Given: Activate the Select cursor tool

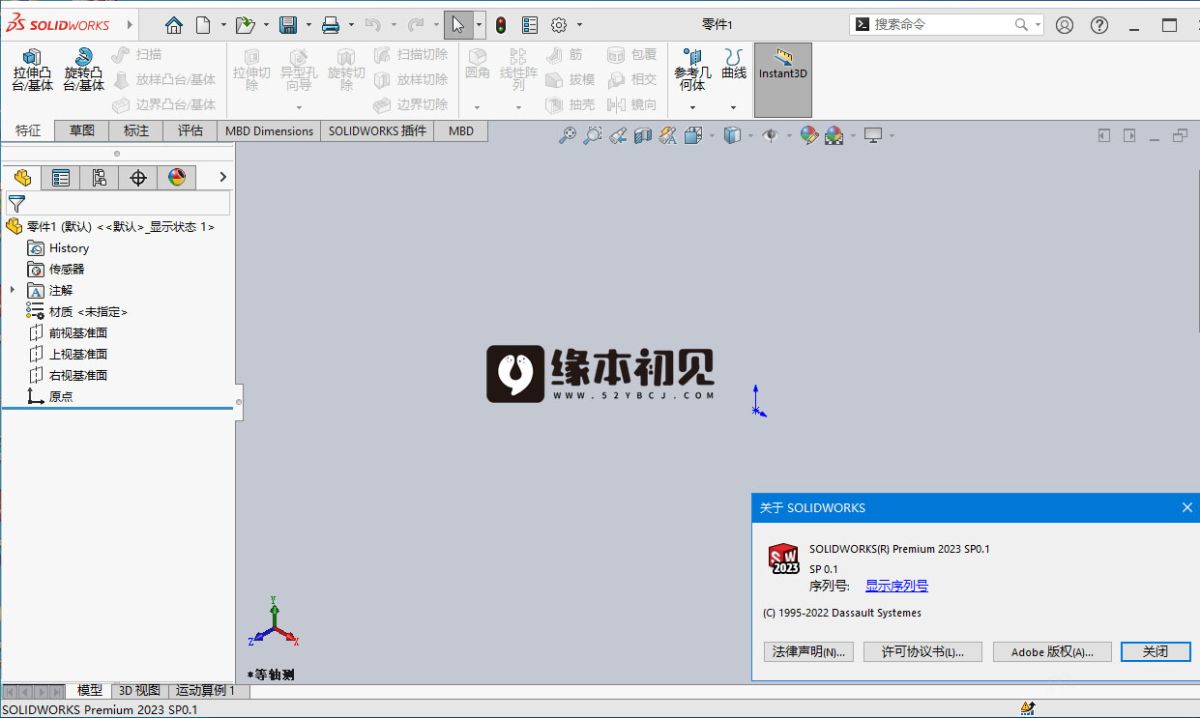Looking at the screenshot, I should click(458, 25).
